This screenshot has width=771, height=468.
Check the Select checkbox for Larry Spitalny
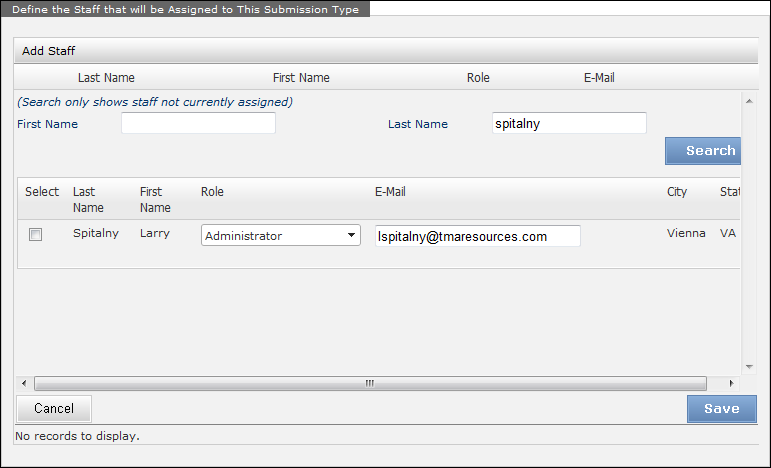coord(36,235)
